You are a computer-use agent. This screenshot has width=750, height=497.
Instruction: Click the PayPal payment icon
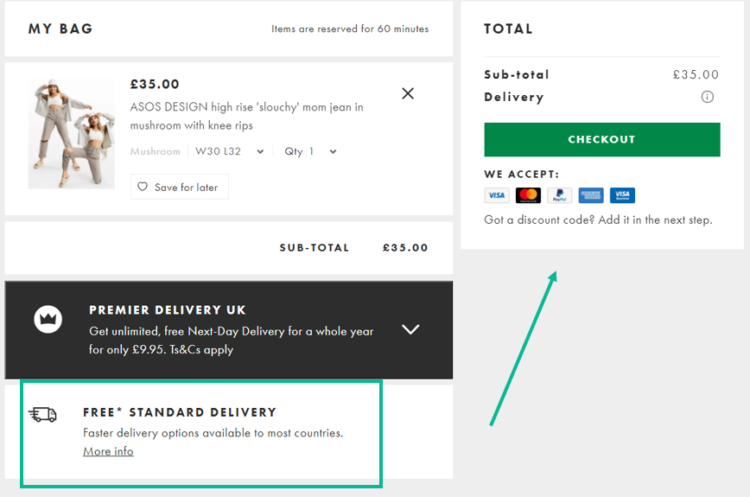click(x=559, y=195)
